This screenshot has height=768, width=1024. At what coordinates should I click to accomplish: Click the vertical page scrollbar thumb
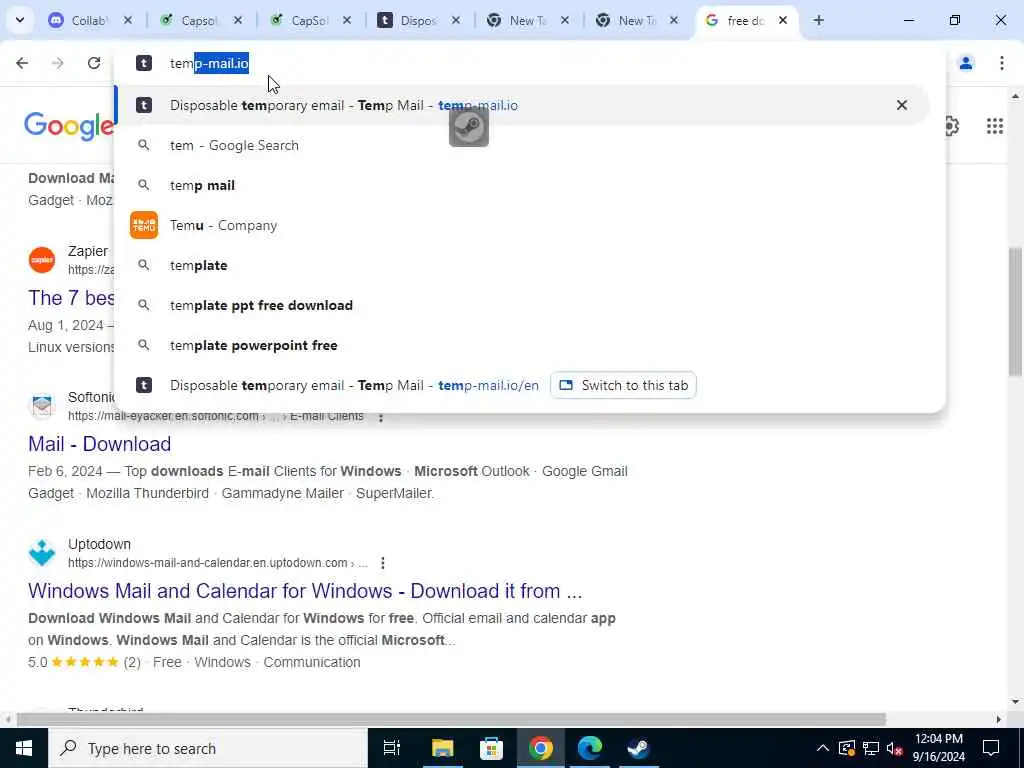tap(1016, 312)
